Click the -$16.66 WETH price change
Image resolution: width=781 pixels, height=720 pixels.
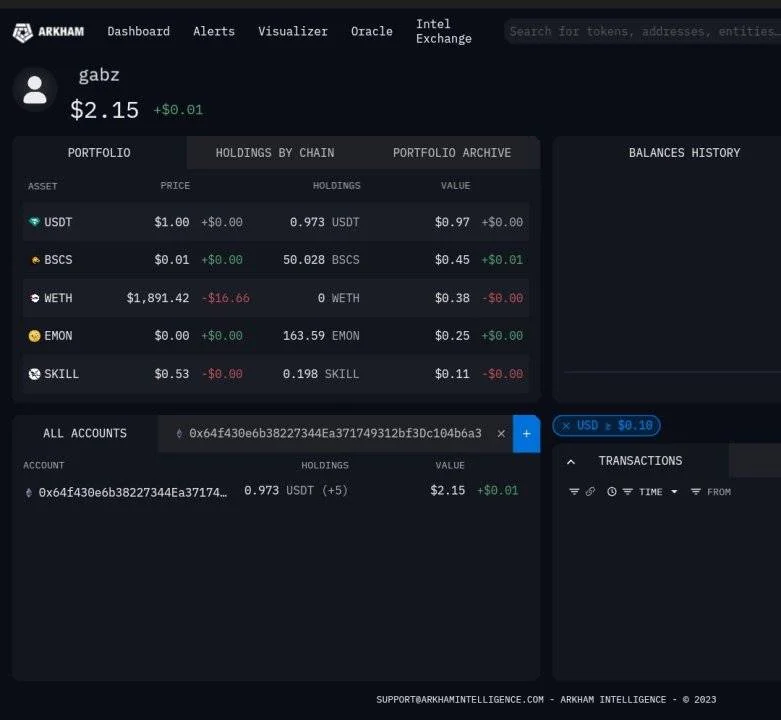pos(226,298)
